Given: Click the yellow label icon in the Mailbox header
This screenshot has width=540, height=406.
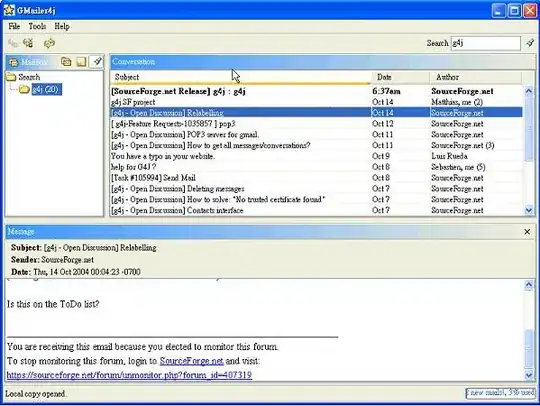Looking at the screenshot, I should tap(81, 62).
